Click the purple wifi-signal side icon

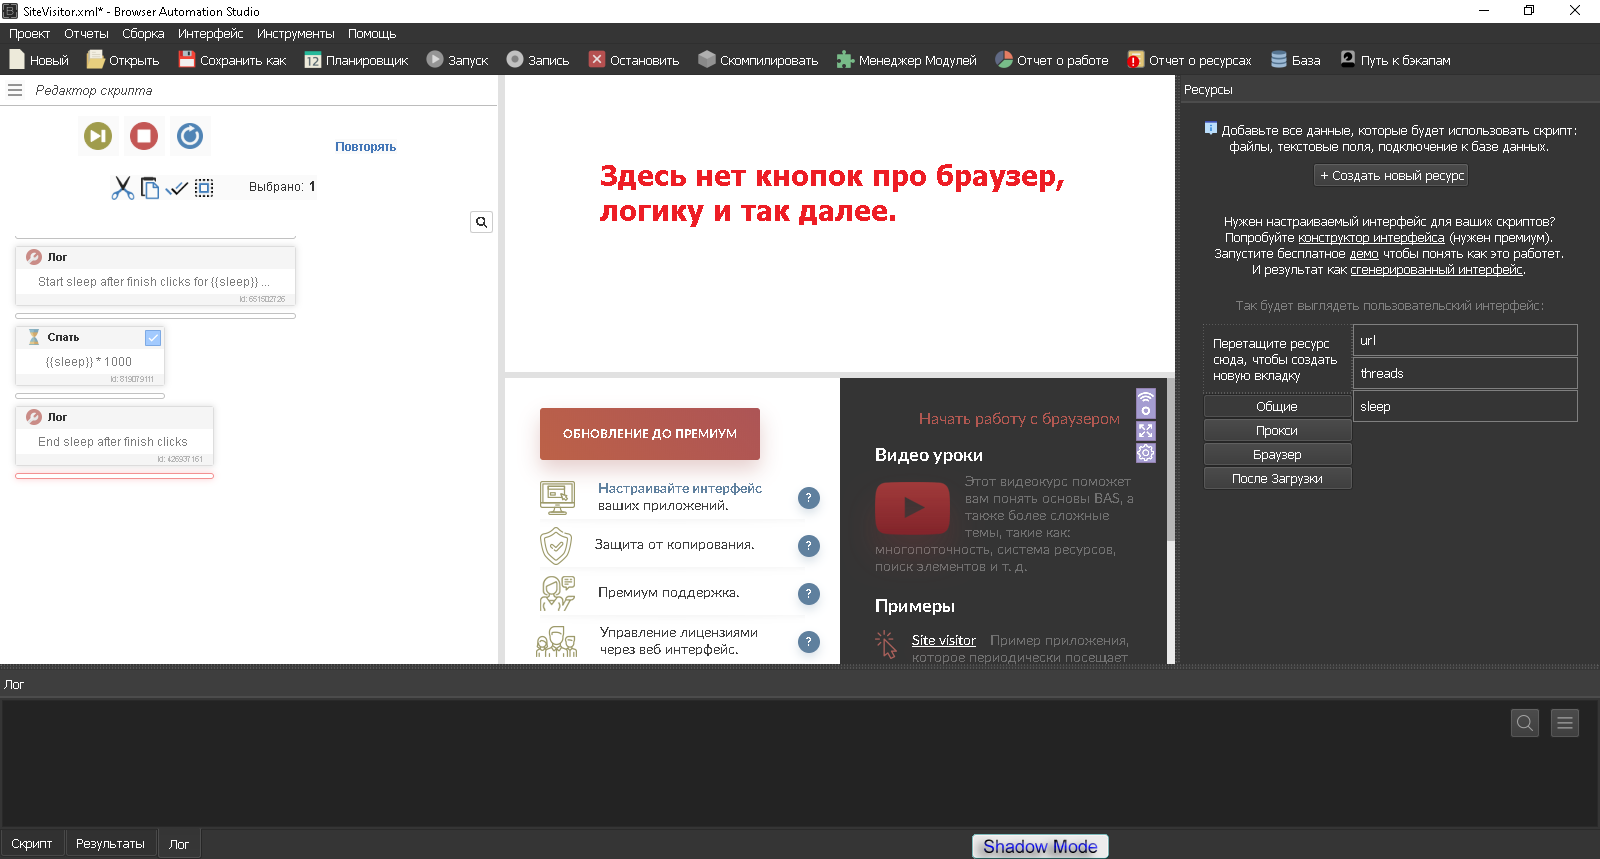pos(1146,403)
